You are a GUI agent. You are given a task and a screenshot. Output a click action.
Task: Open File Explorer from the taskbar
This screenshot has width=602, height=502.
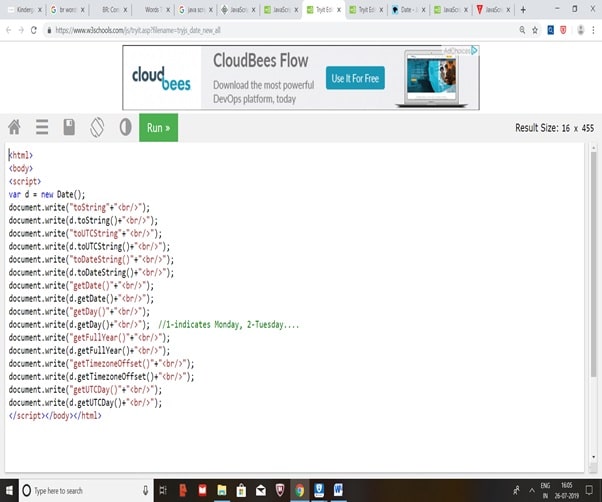click(x=222, y=490)
